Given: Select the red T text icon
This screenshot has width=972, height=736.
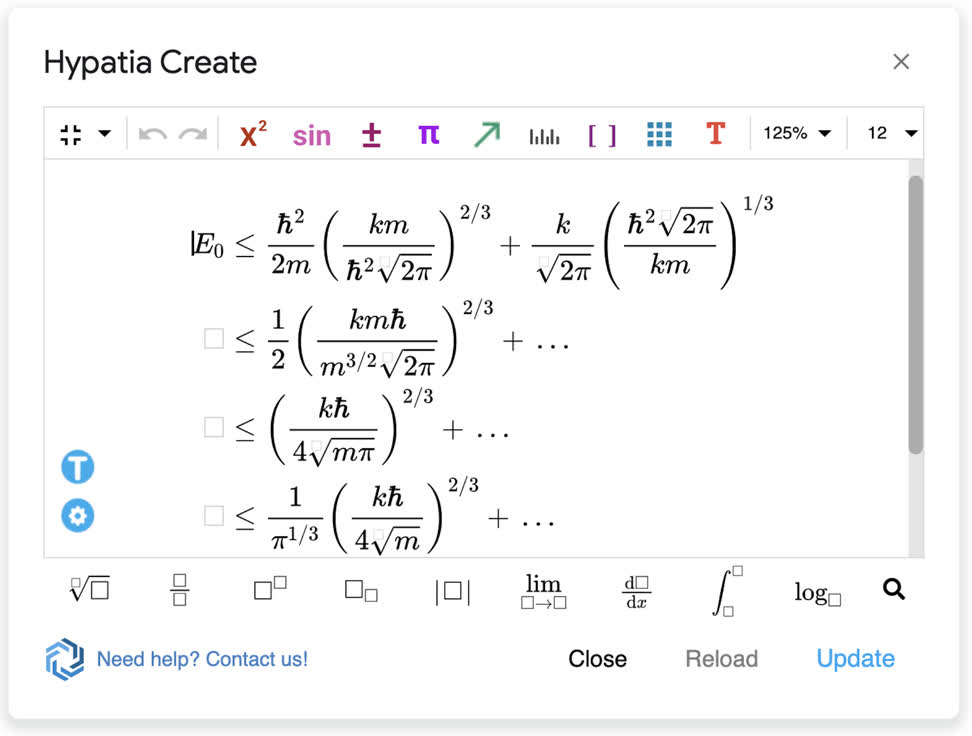Looking at the screenshot, I should [715, 132].
